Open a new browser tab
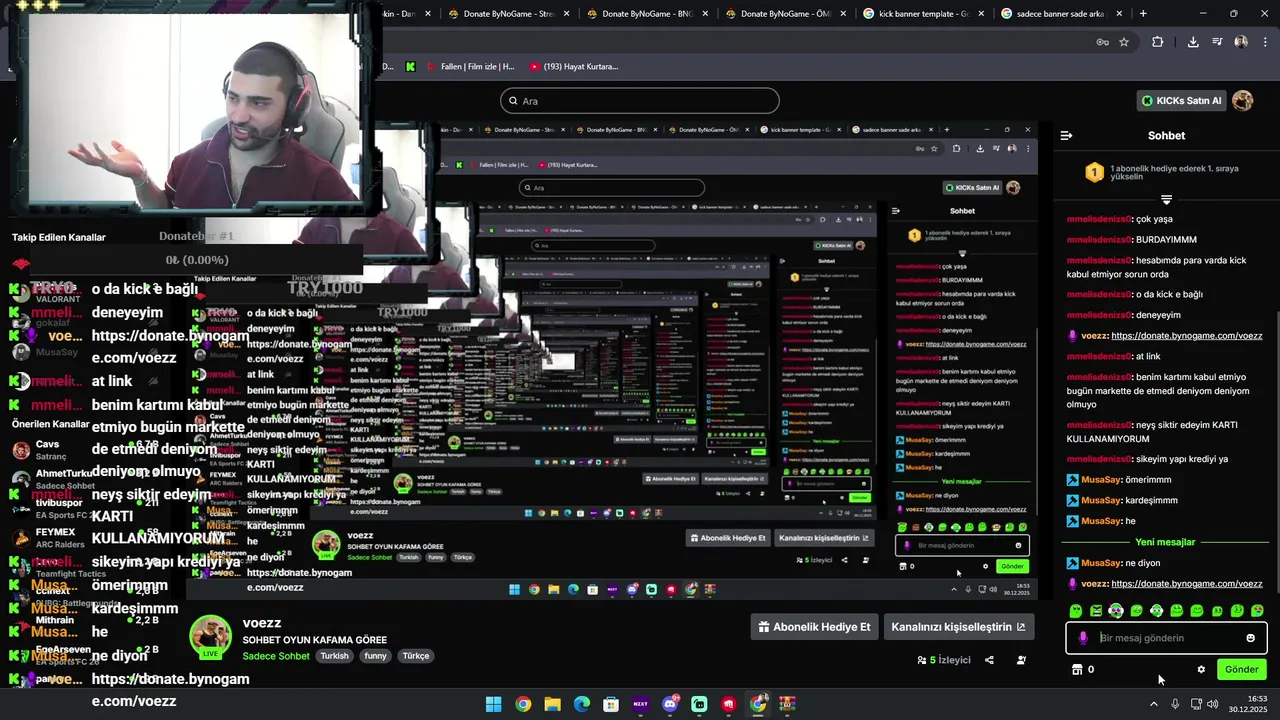 coord(1143,14)
